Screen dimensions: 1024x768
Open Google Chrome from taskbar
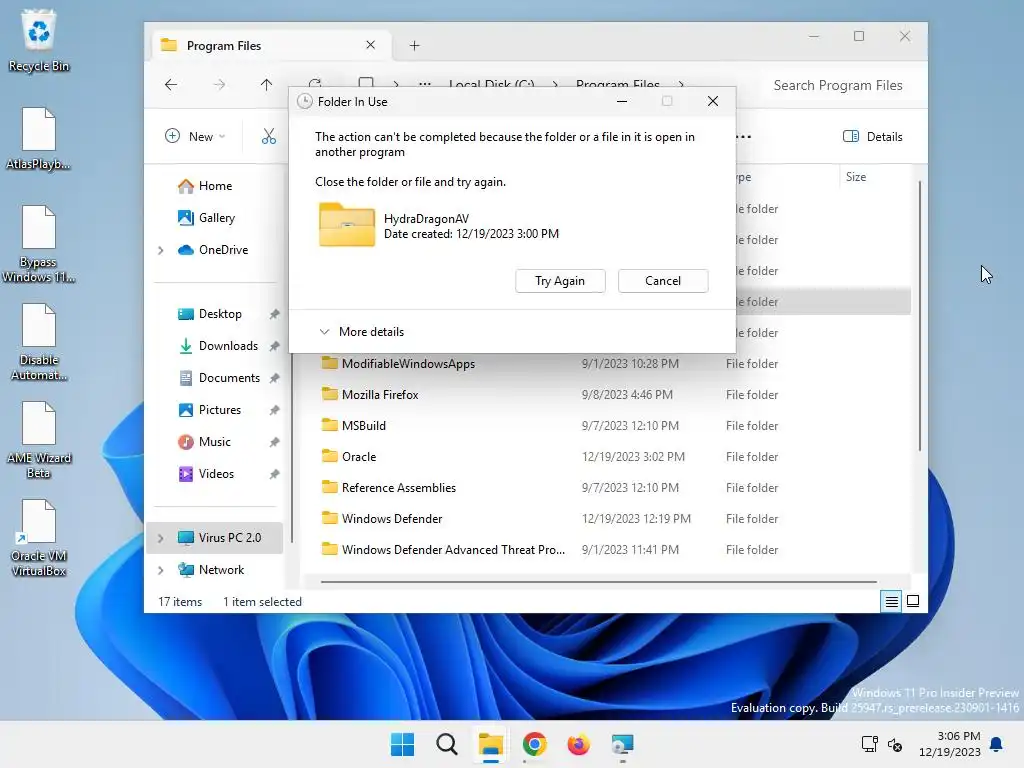(x=534, y=744)
